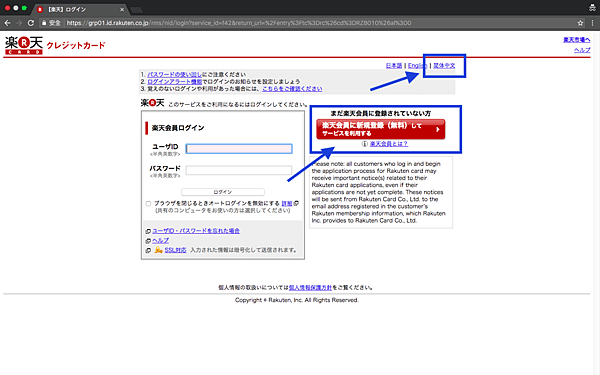Click the ログイン button

point(223,192)
